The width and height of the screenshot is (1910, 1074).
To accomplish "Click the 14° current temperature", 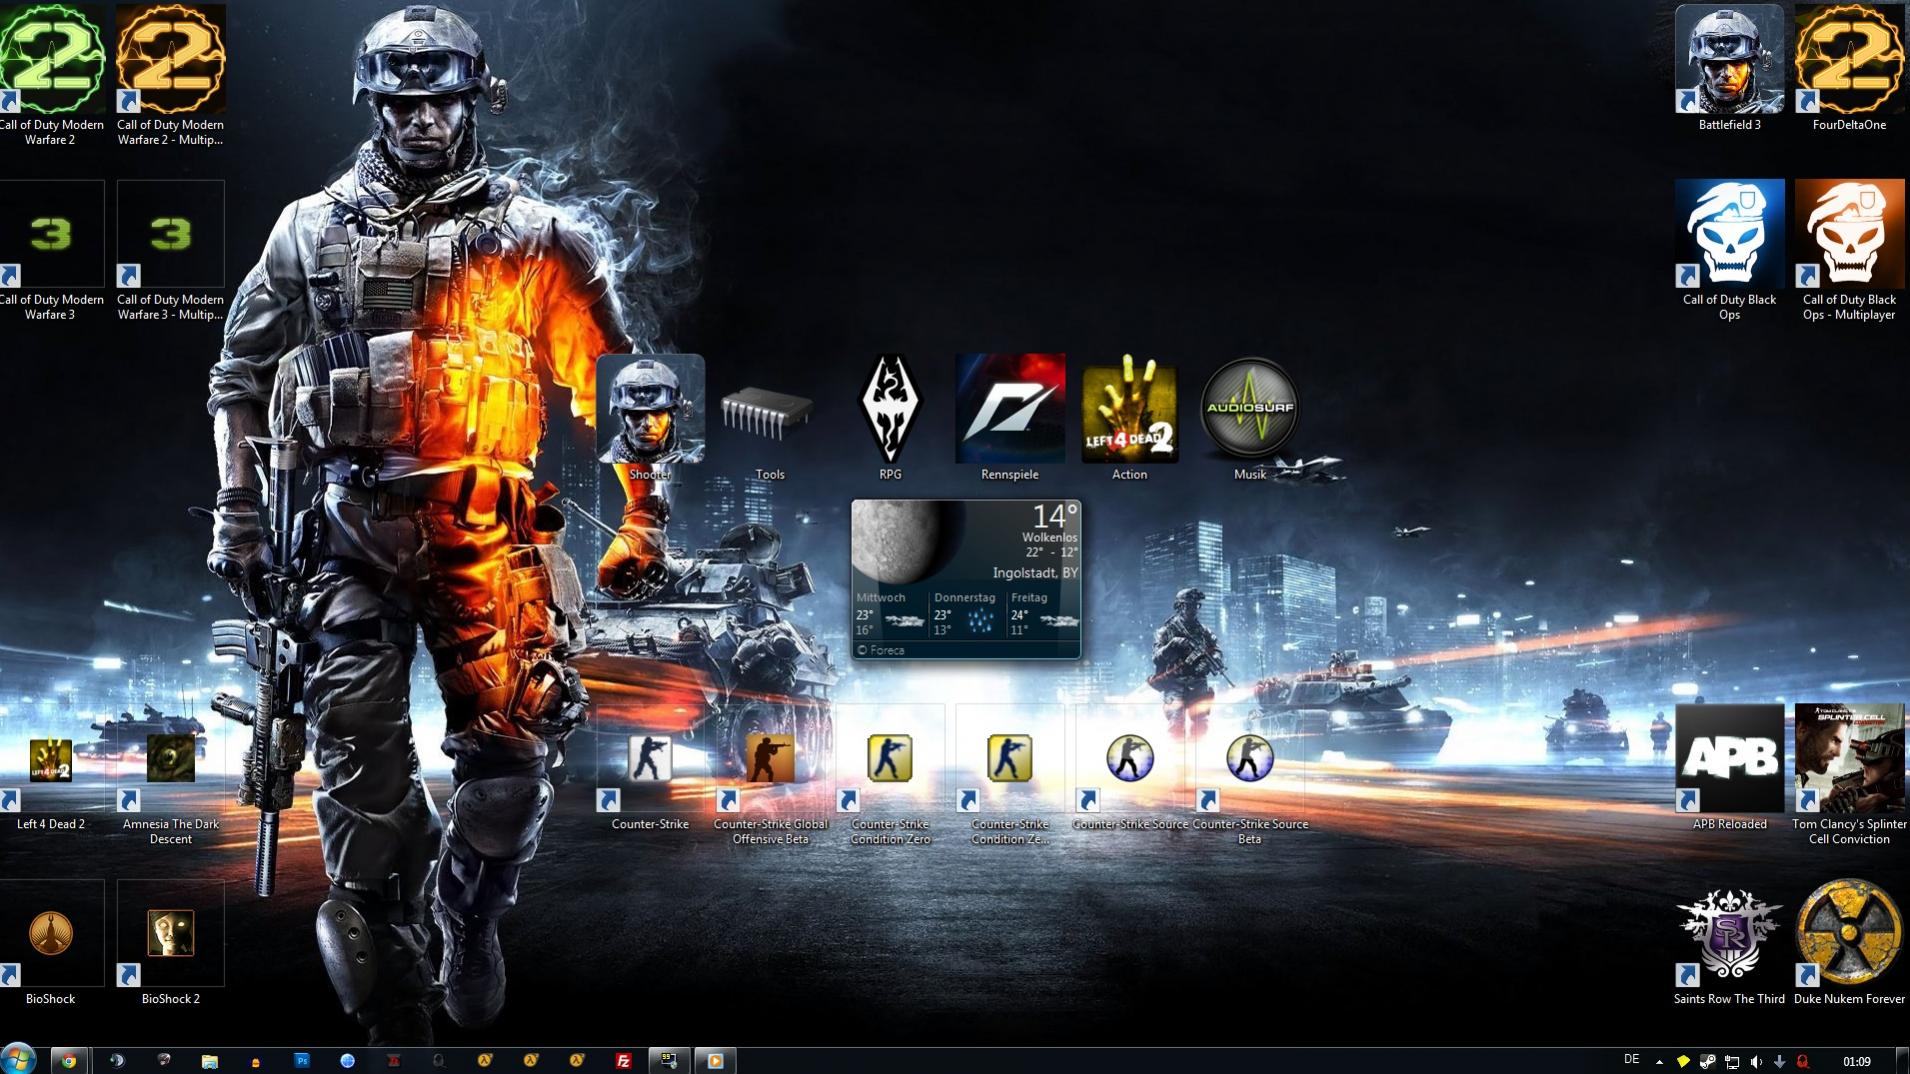I will 1055,516.
